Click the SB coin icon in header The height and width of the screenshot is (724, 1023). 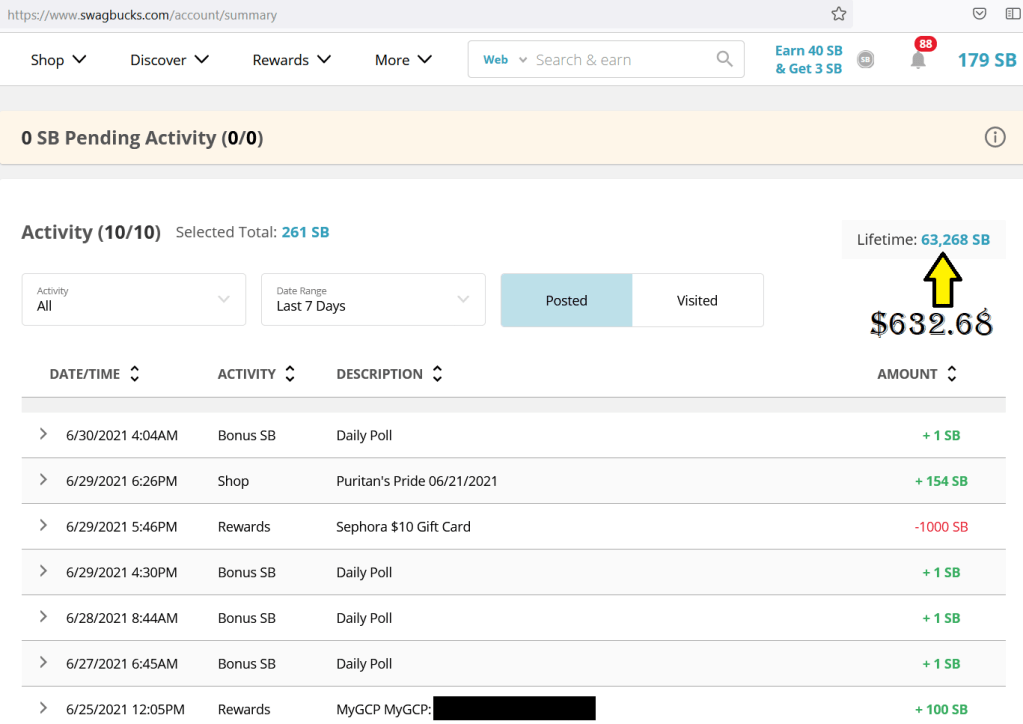(x=866, y=60)
